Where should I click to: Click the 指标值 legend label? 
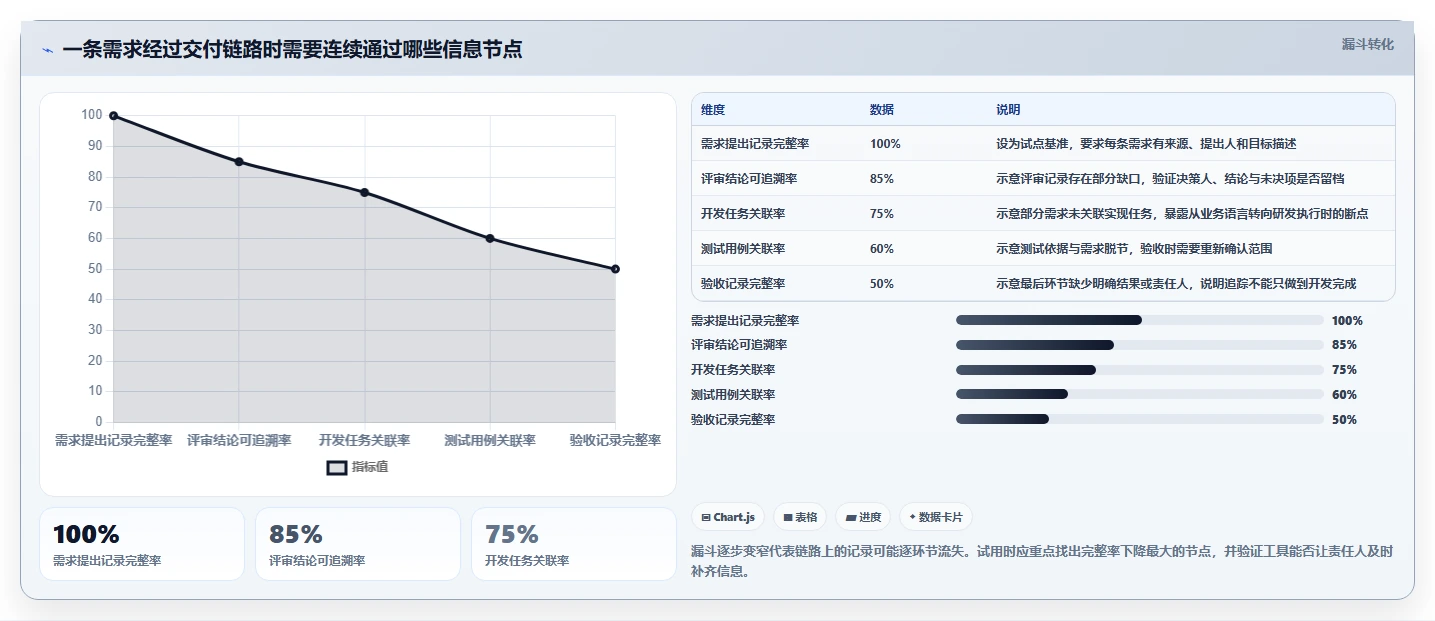(370, 467)
